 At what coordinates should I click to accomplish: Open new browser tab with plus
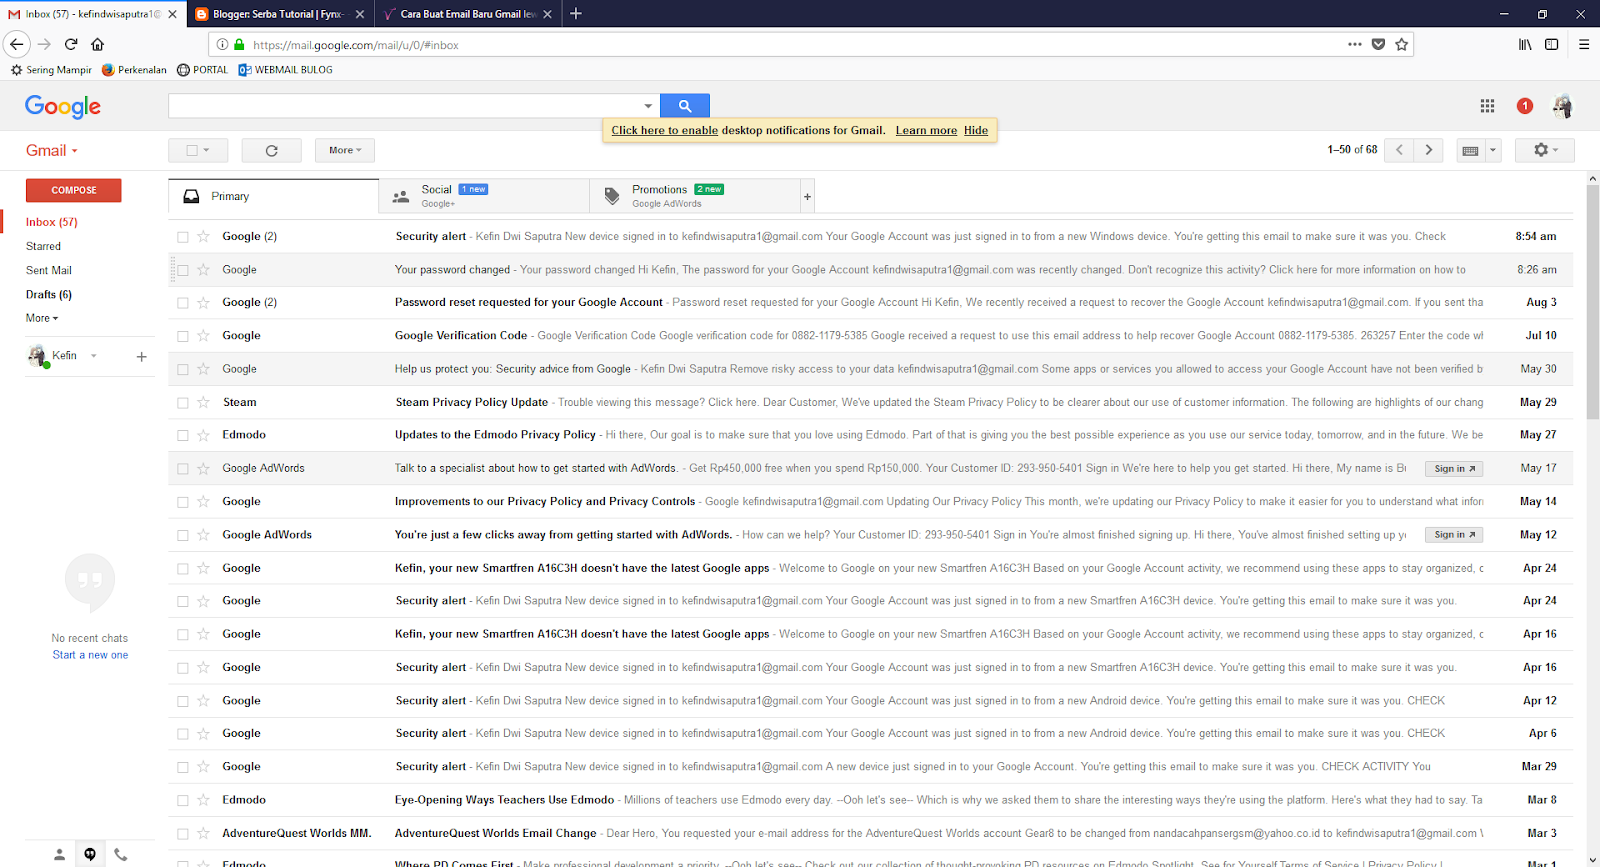tap(576, 14)
